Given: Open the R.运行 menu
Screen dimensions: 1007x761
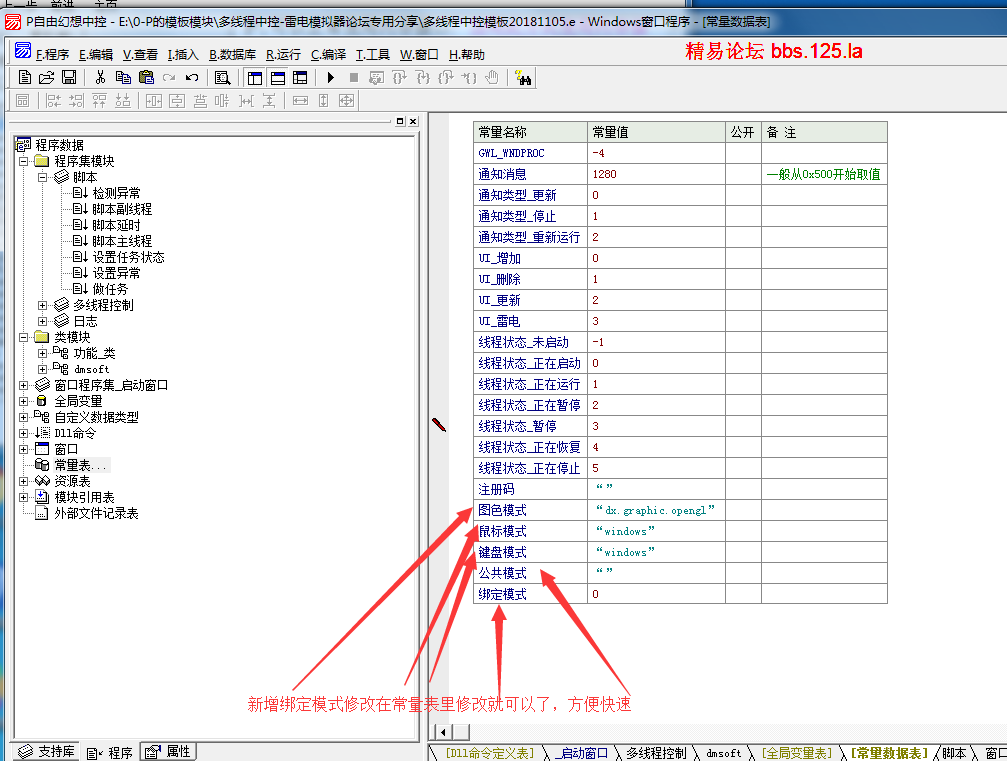Looking at the screenshot, I should click(x=283, y=55).
